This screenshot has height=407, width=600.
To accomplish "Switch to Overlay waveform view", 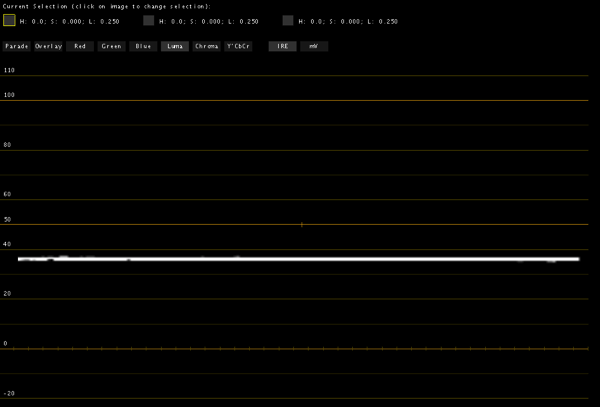I will point(48,46).
